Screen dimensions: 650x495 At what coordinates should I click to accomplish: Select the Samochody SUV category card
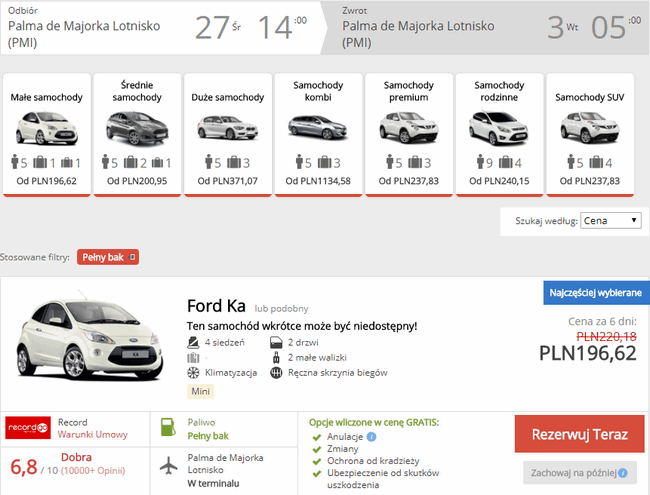coord(590,134)
